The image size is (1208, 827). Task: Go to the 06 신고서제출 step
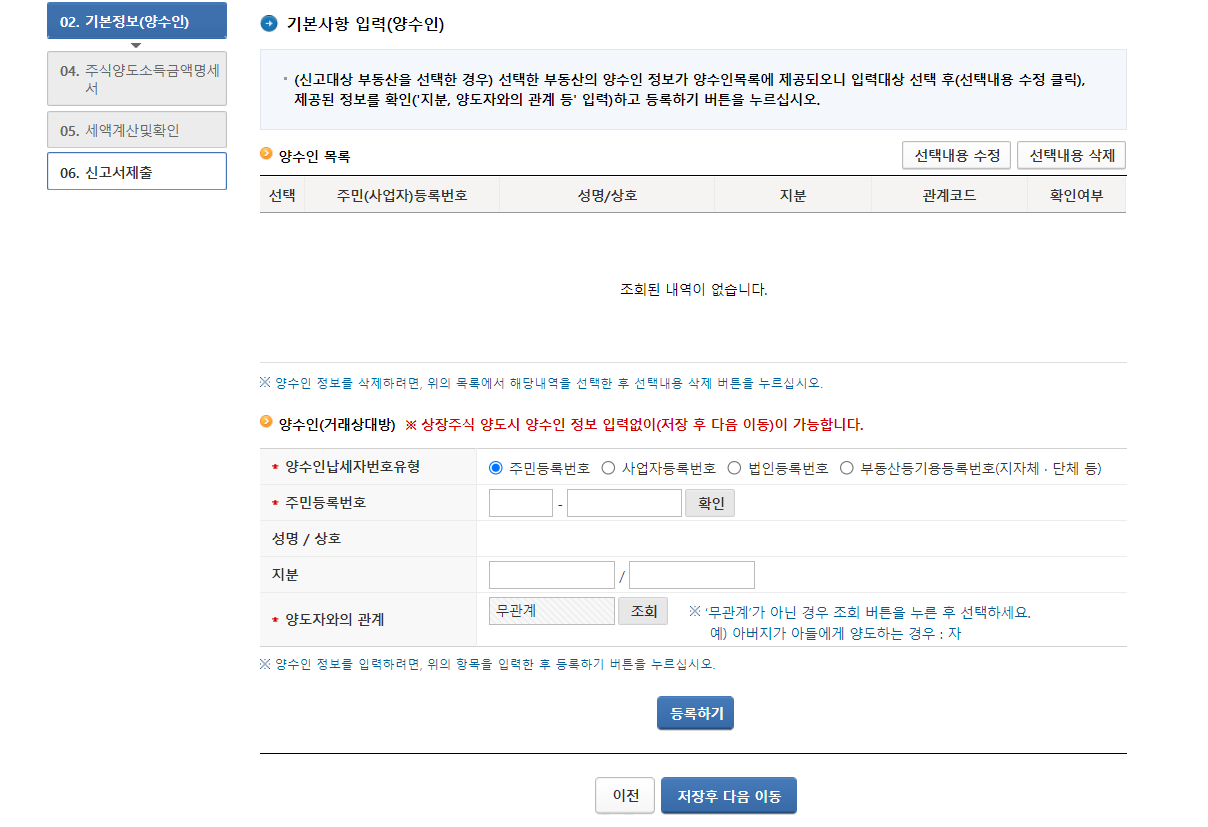[x=136, y=171]
